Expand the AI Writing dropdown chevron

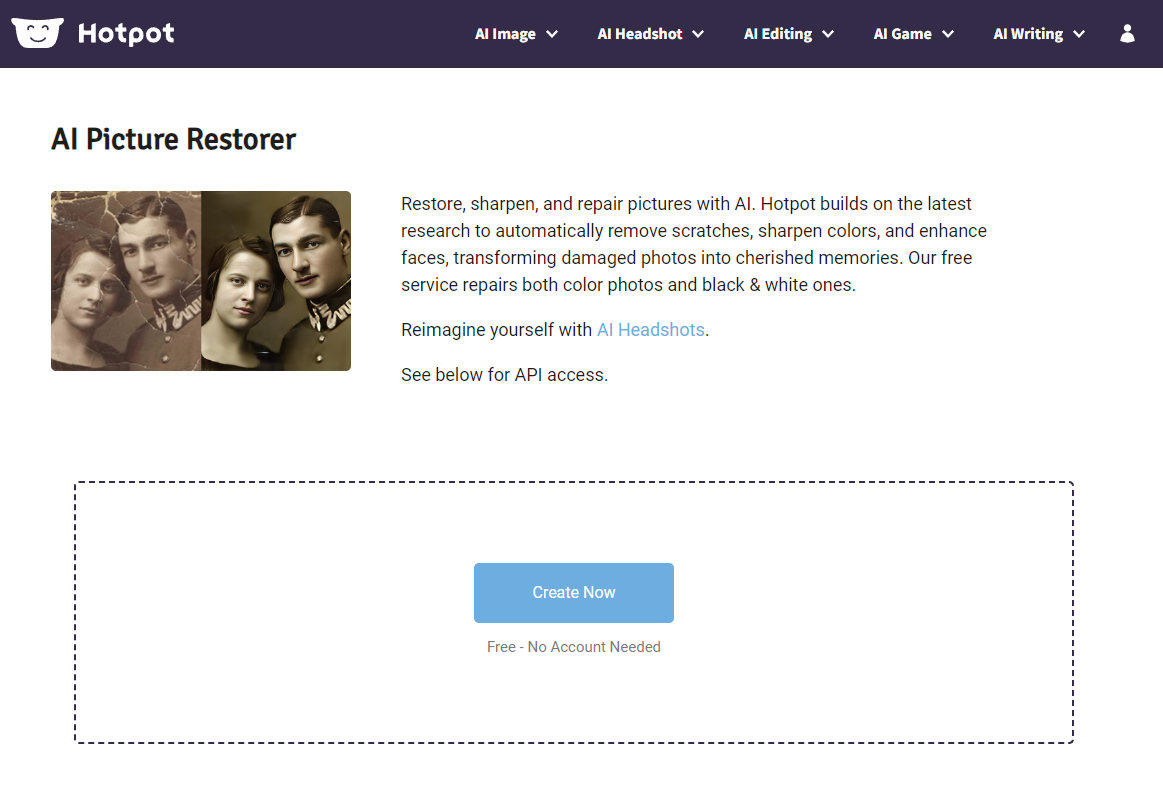(x=1079, y=34)
